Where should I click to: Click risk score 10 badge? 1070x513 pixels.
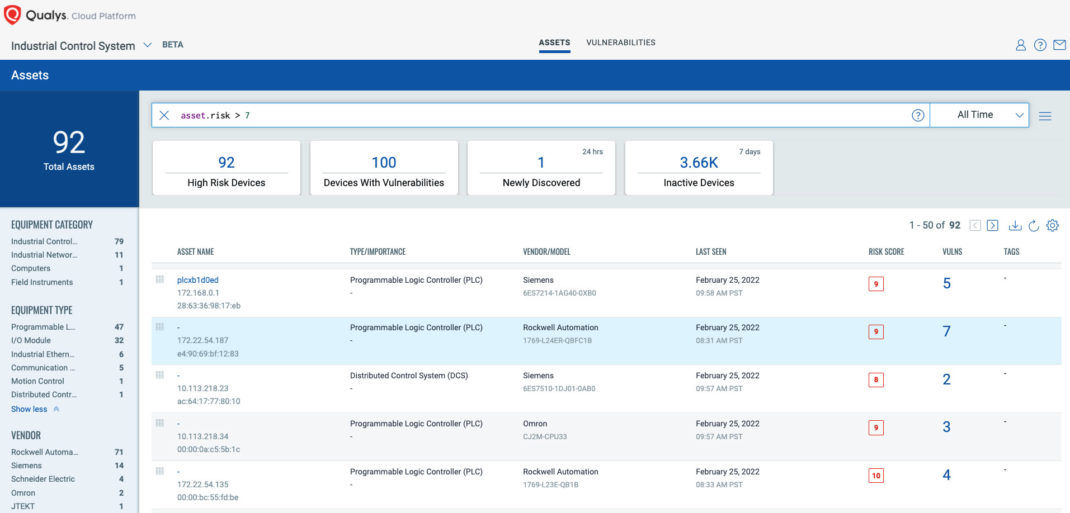point(876,475)
